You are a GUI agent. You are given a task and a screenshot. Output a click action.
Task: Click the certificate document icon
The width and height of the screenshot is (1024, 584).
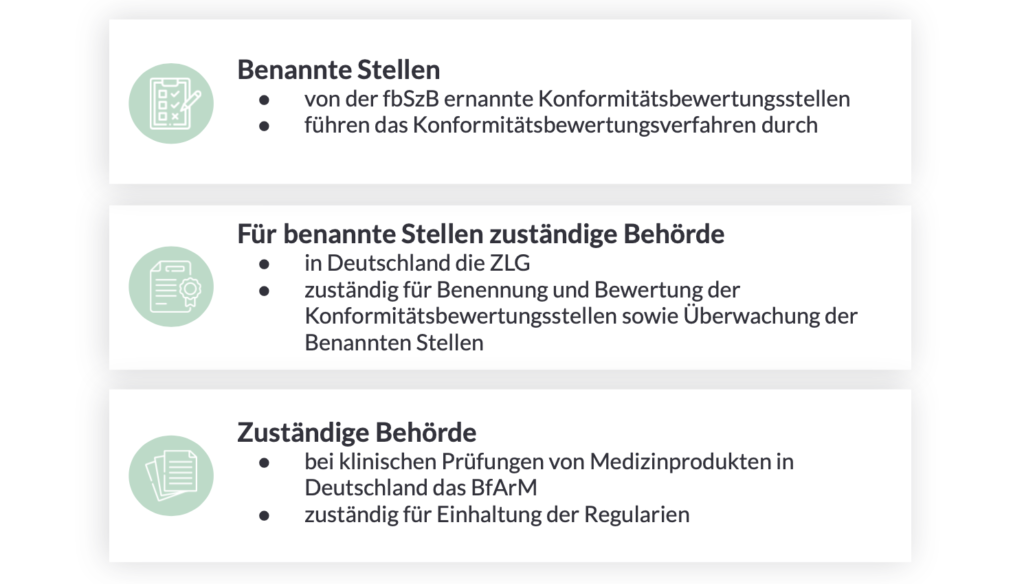click(171, 286)
